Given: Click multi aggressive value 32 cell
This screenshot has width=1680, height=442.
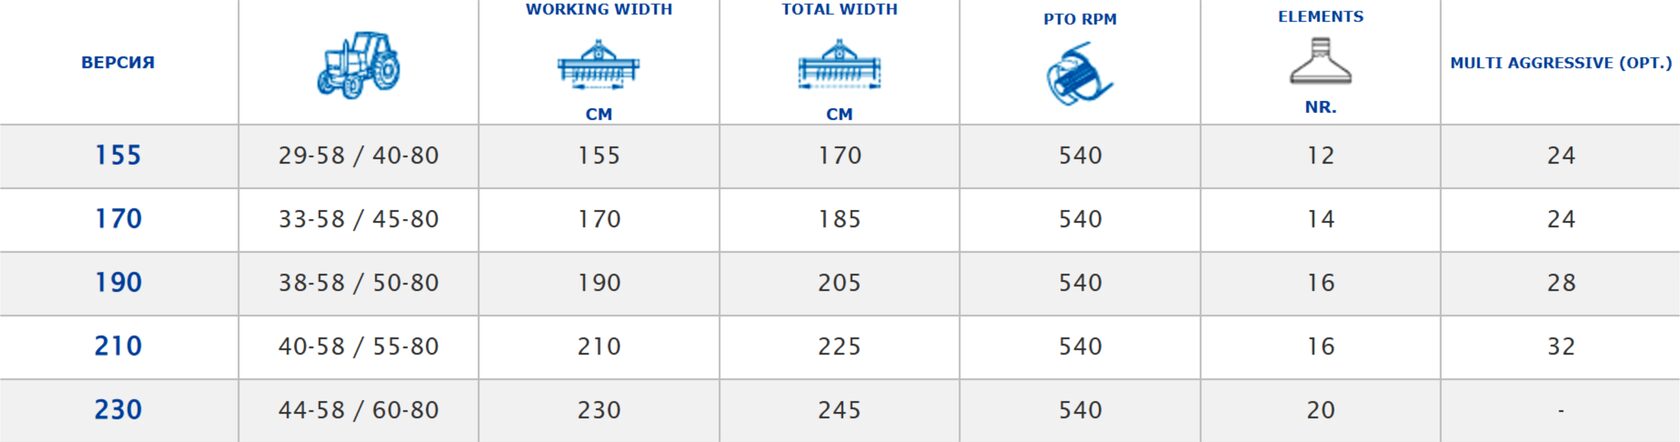Looking at the screenshot, I should click(x=1560, y=346).
